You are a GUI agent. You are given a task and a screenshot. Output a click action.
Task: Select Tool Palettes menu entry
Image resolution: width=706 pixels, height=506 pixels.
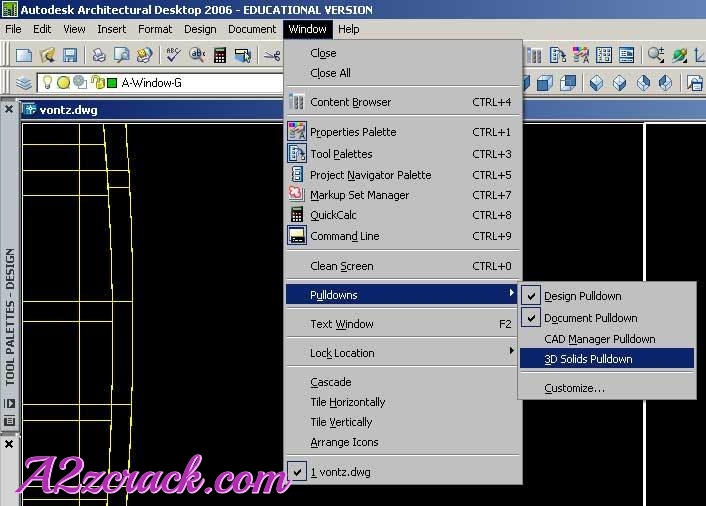coord(403,154)
